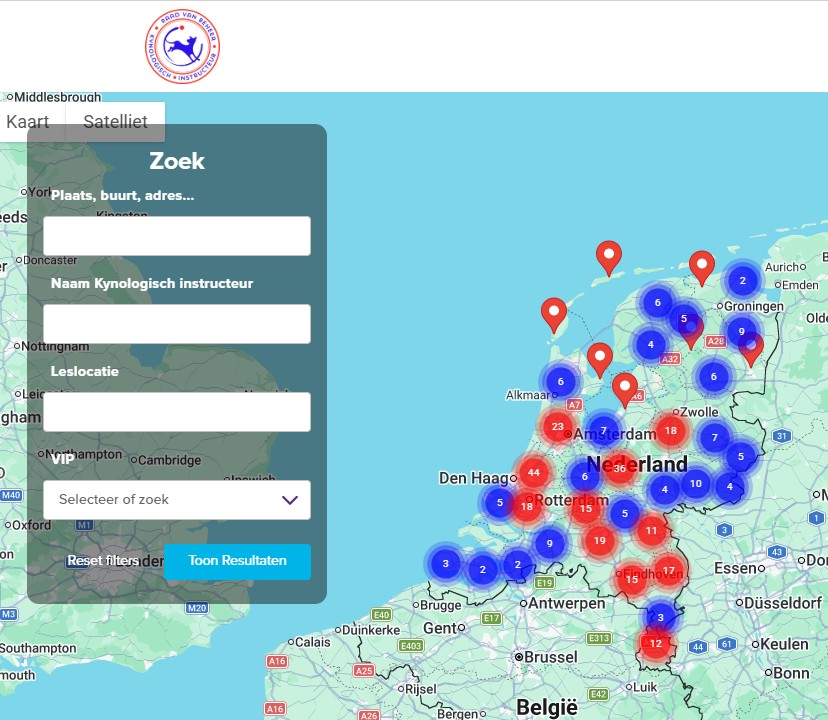Switch to the Kaart map view

[x=28, y=122]
